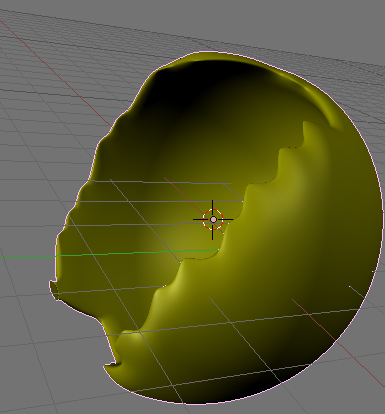The image size is (385, 414).
Task: Click the 3D cursor crosshair
Action: tap(213, 219)
